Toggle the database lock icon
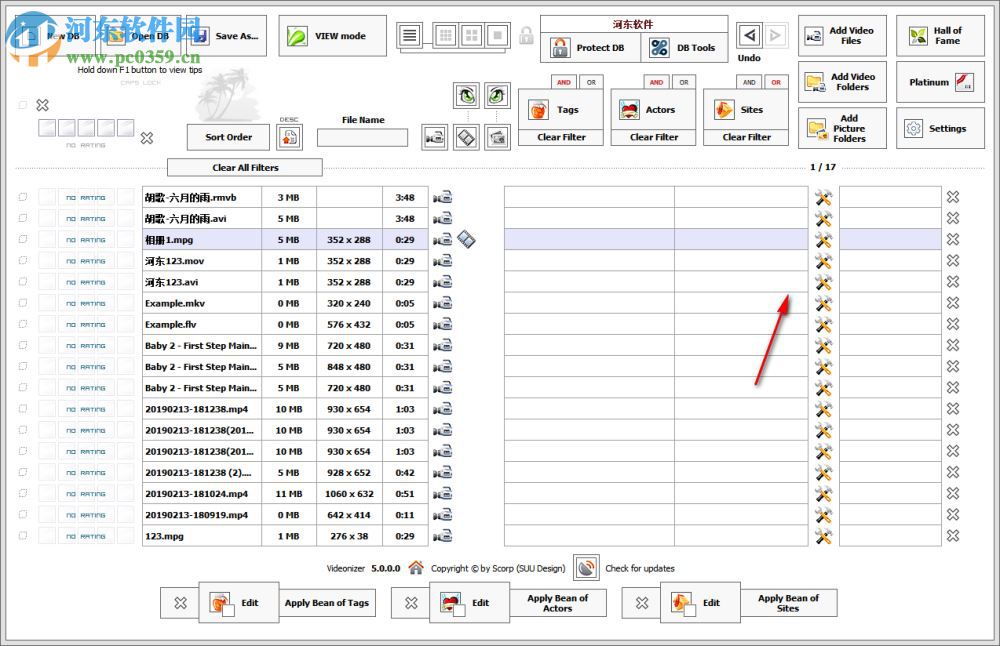 click(x=527, y=34)
